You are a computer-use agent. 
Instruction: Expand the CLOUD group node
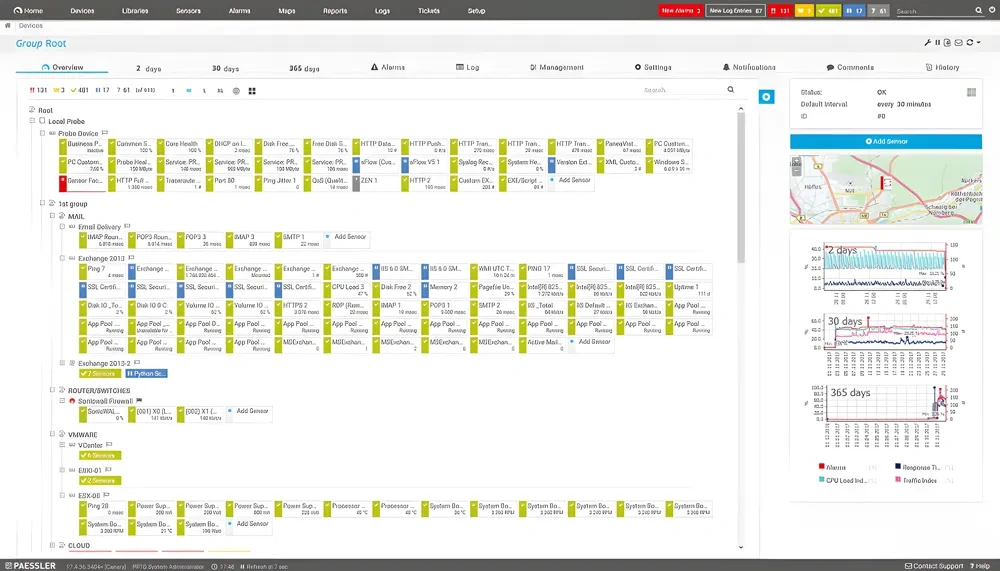52,545
